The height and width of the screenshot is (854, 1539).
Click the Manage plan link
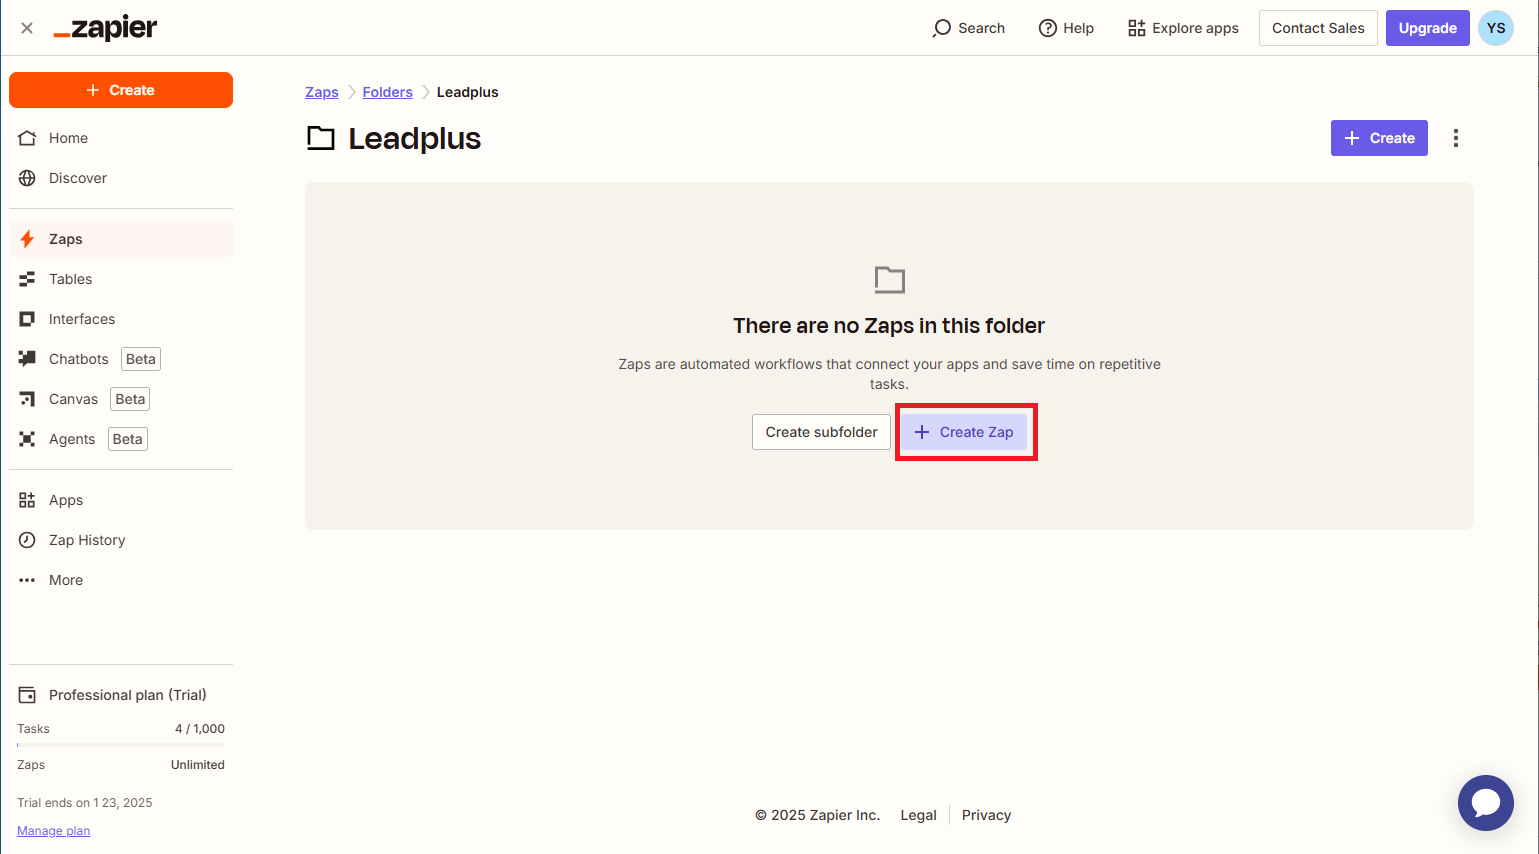(x=53, y=831)
